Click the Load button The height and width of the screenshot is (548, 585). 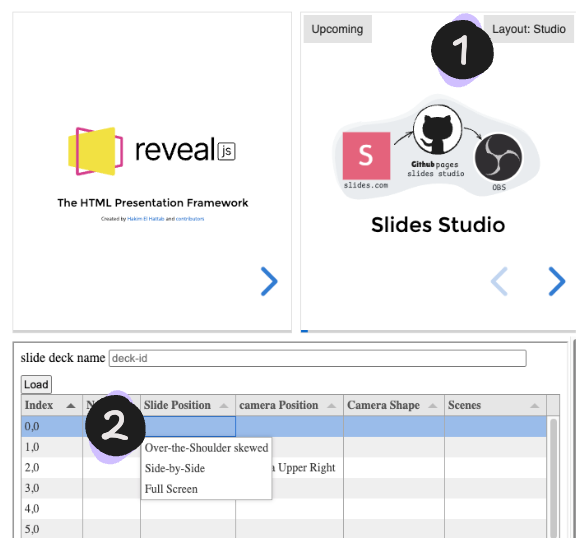(x=36, y=384)
